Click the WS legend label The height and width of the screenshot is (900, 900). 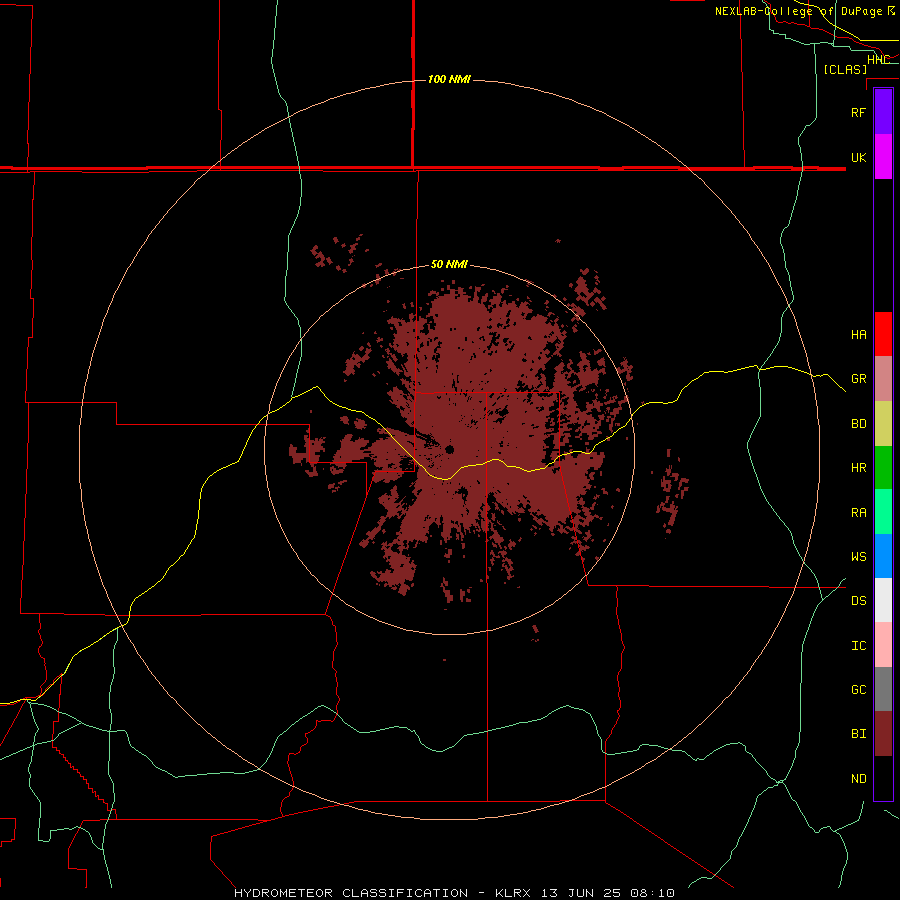(858, 556)
